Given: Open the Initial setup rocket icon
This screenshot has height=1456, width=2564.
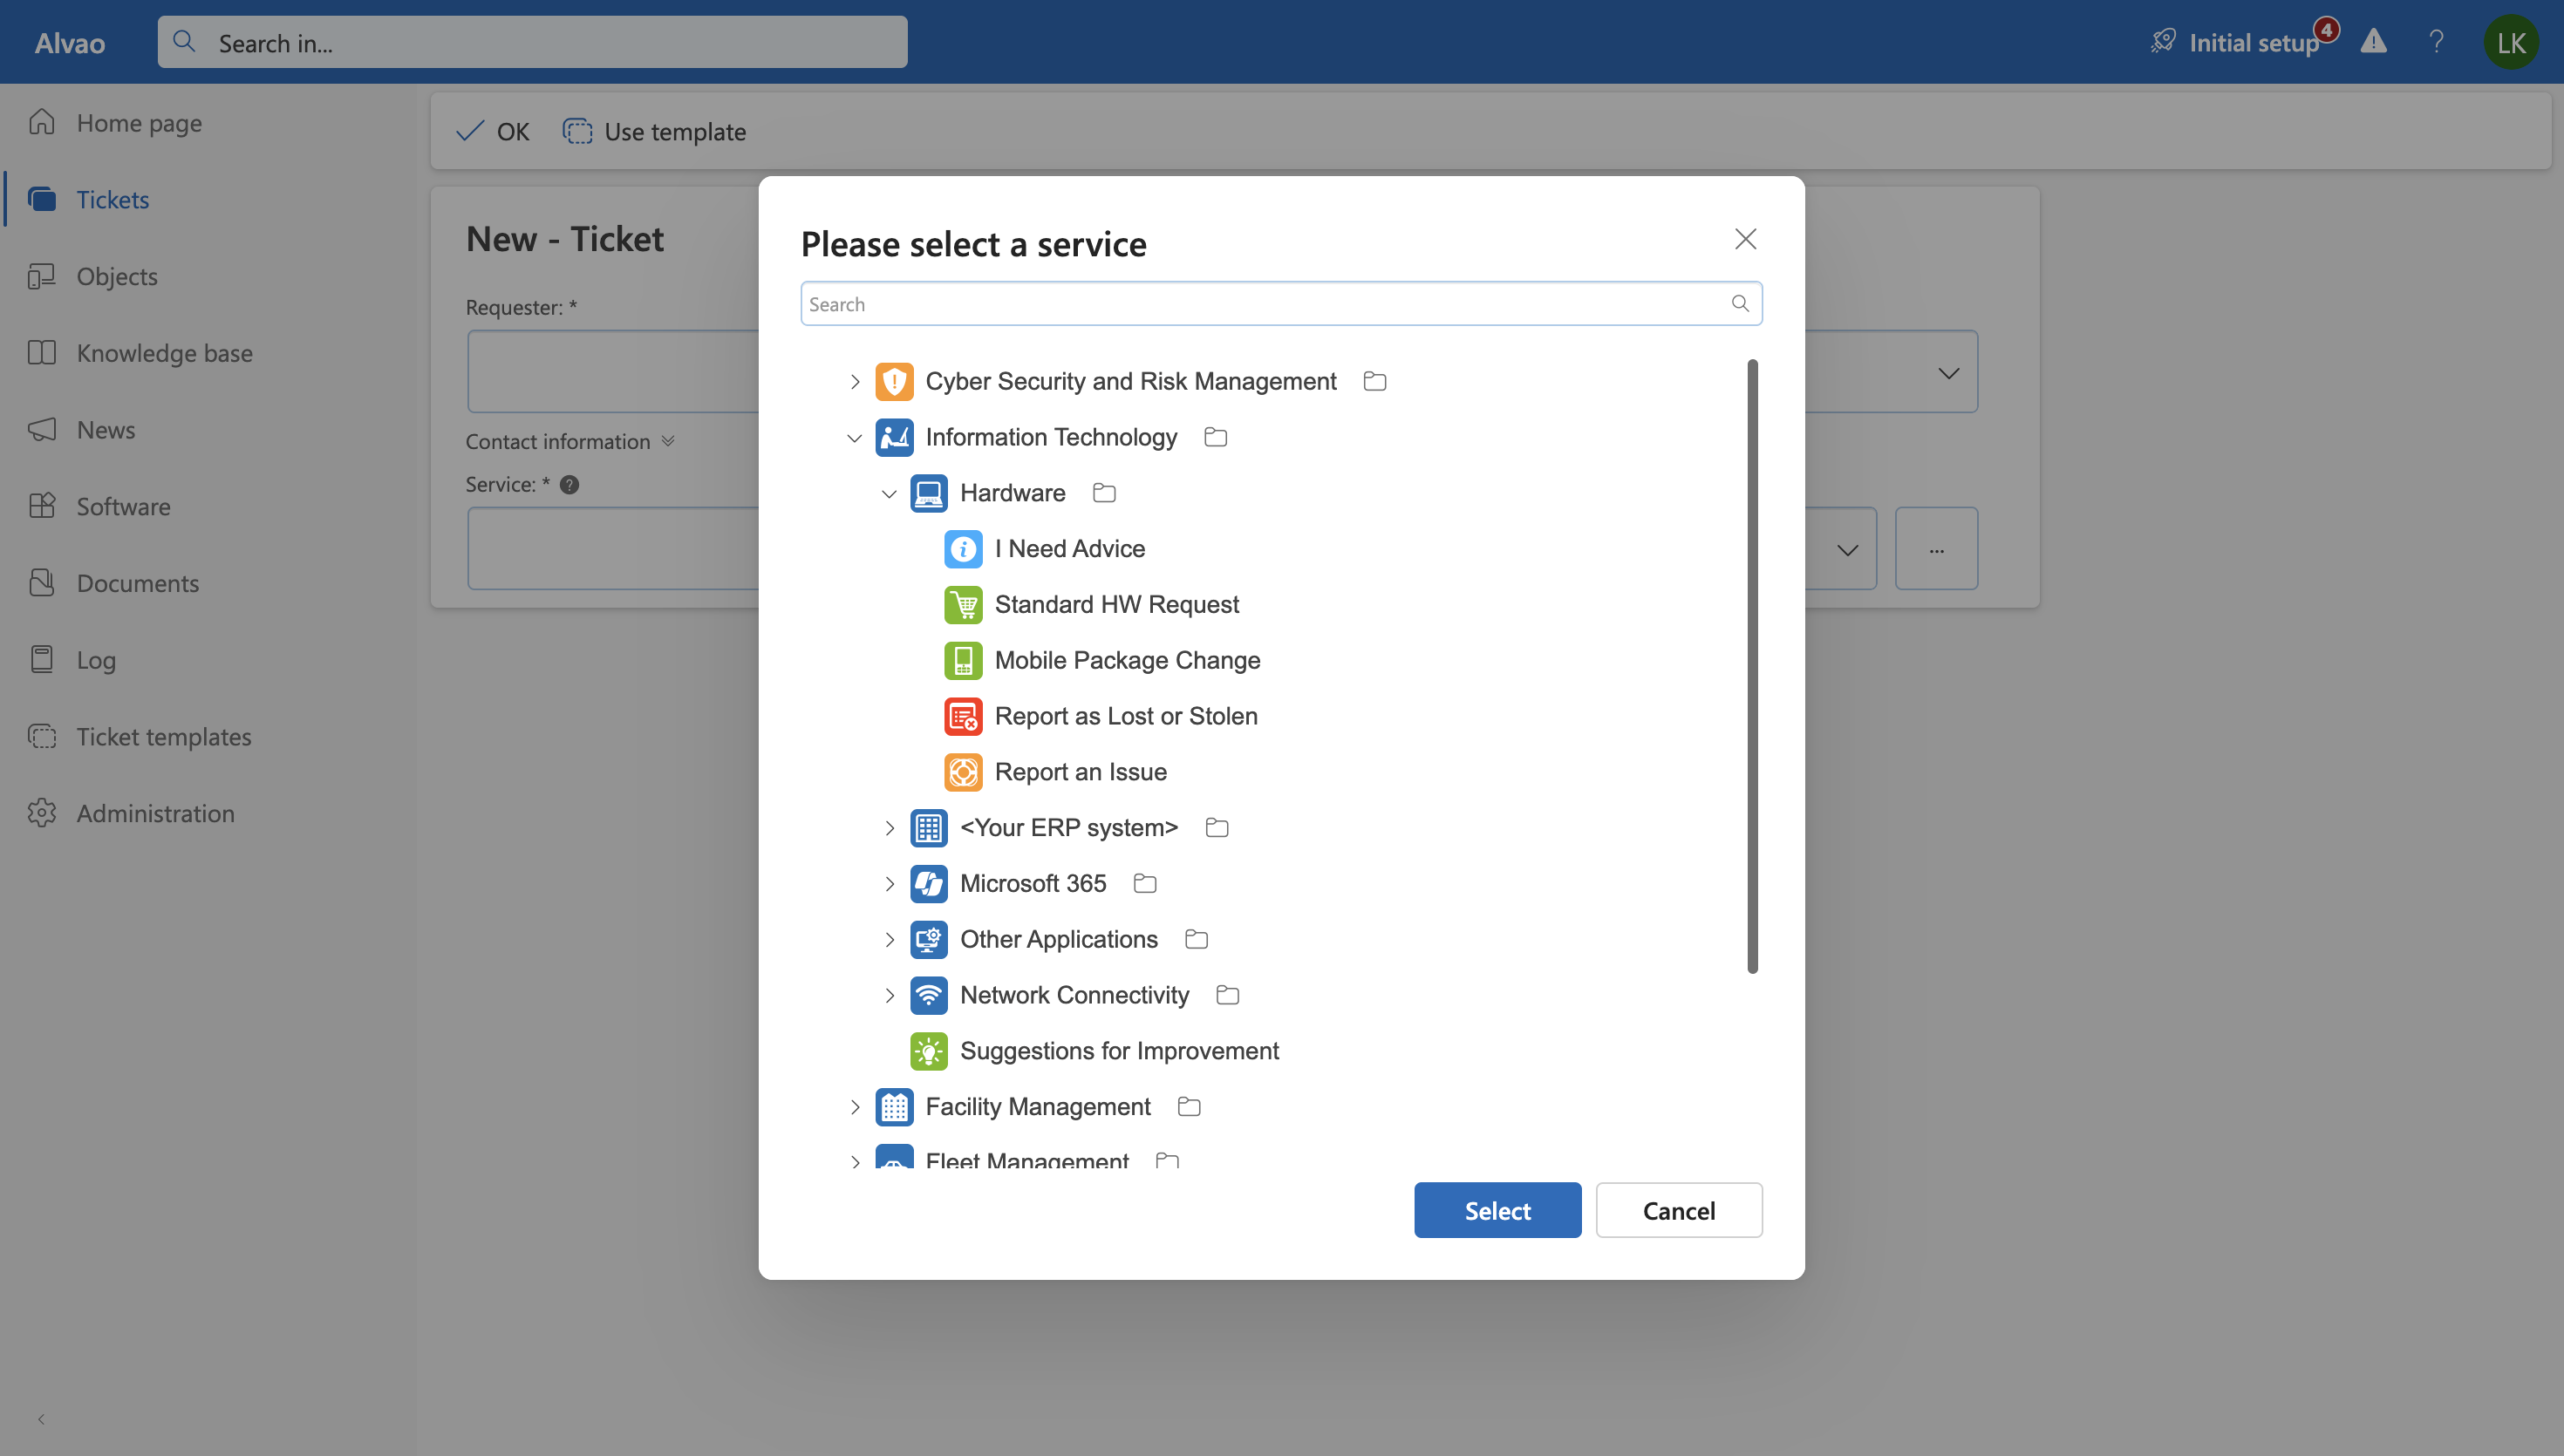Looking at the screenshot, I should [2163, 41].
